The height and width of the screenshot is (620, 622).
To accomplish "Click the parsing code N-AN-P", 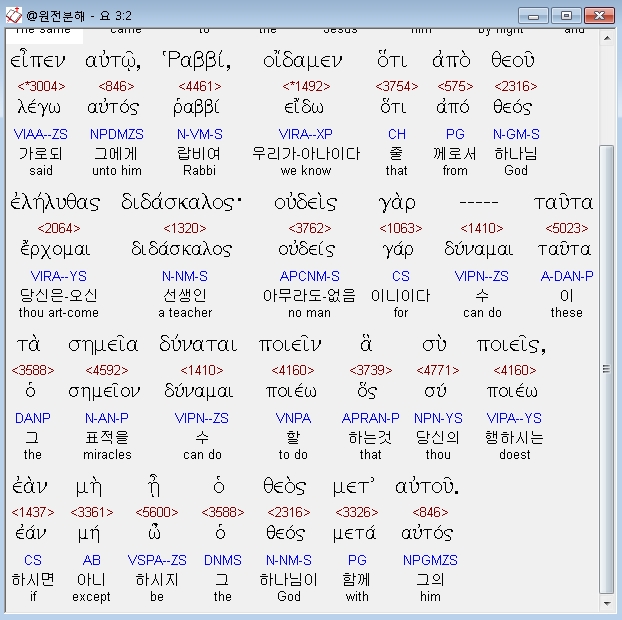I will point(107,418).
